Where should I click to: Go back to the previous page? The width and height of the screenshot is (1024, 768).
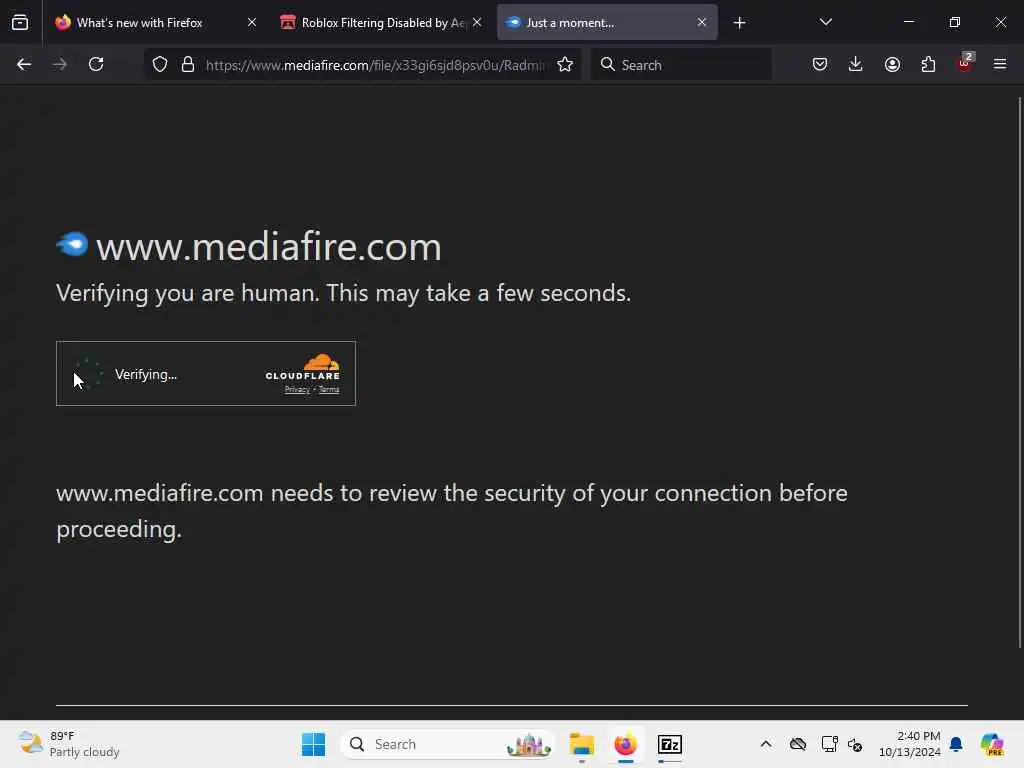point(24,64)
